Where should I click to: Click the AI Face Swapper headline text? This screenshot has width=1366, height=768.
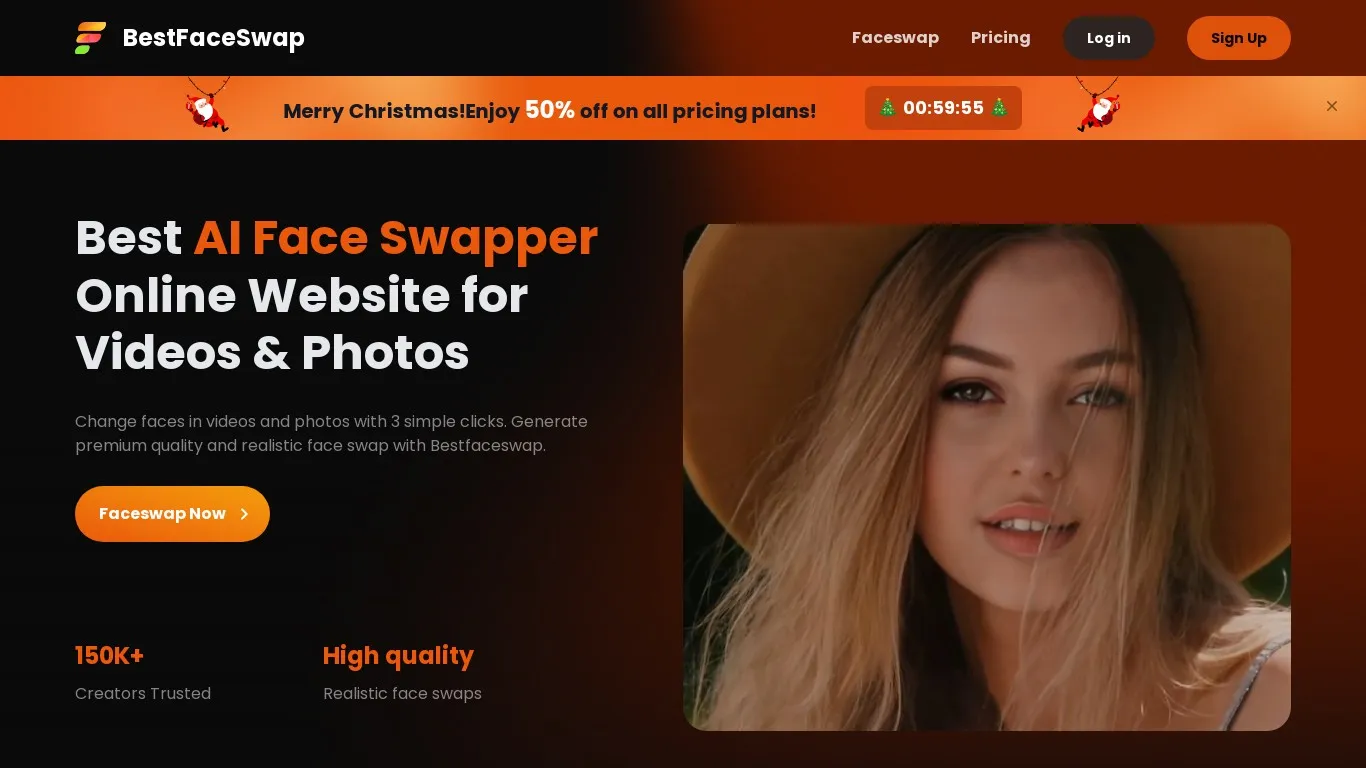(396, 238)
